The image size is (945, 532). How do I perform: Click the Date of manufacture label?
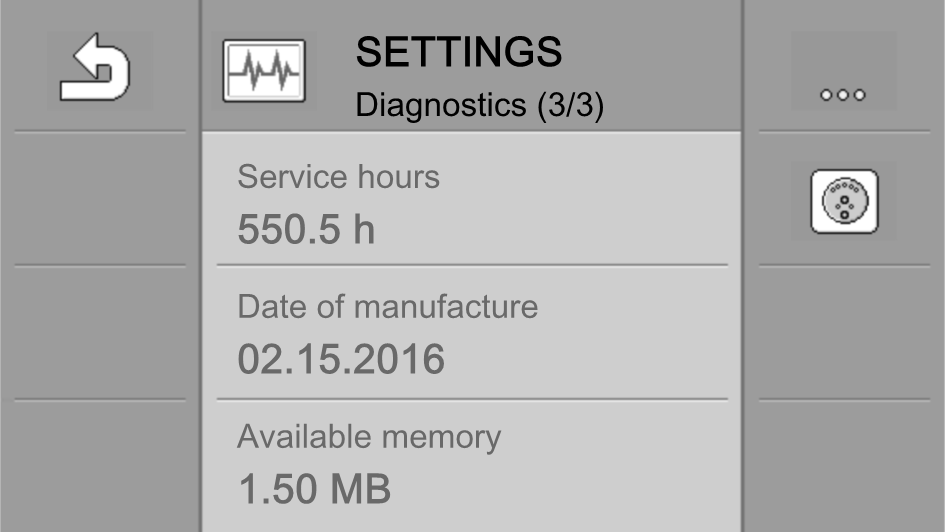387,306
